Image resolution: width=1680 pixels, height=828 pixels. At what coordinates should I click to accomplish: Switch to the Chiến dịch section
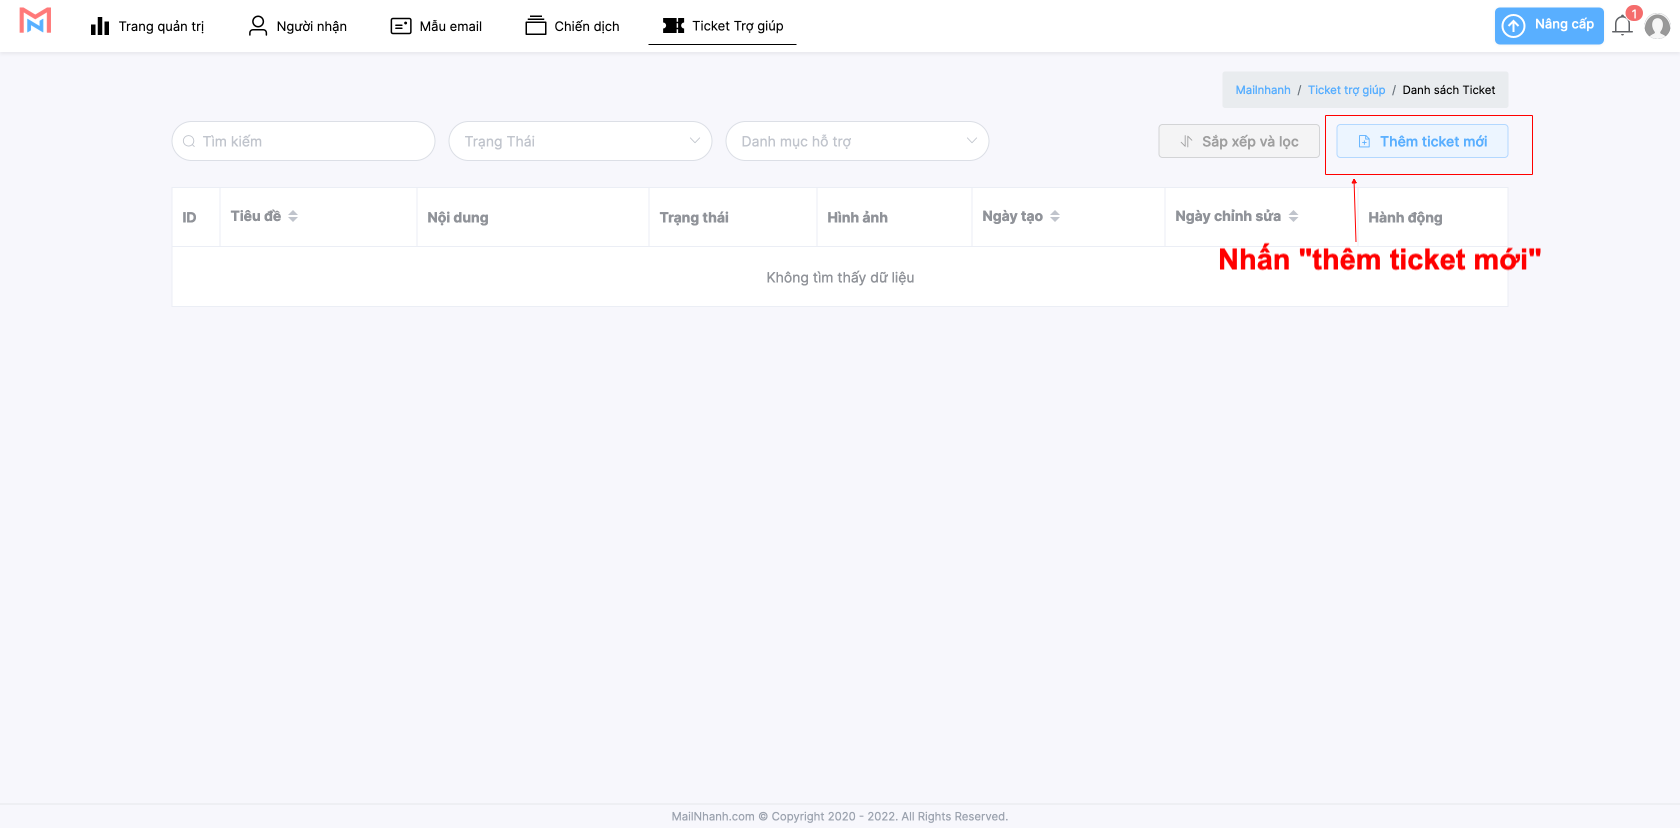click(x=572, y=26)
